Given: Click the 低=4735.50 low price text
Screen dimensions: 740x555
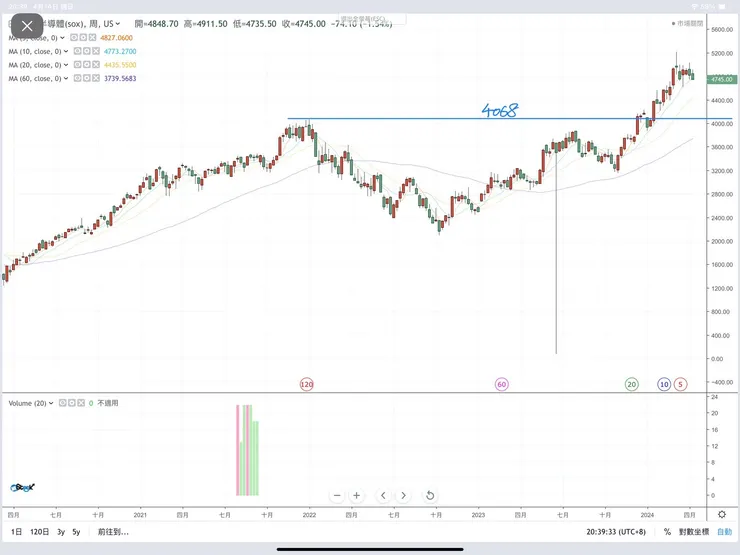Looking at the screenshot, I should (x=254, y=24).
